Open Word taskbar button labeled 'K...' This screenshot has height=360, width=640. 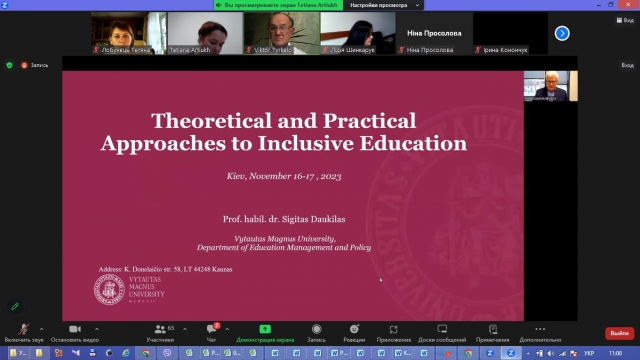[x=402, y=353]
